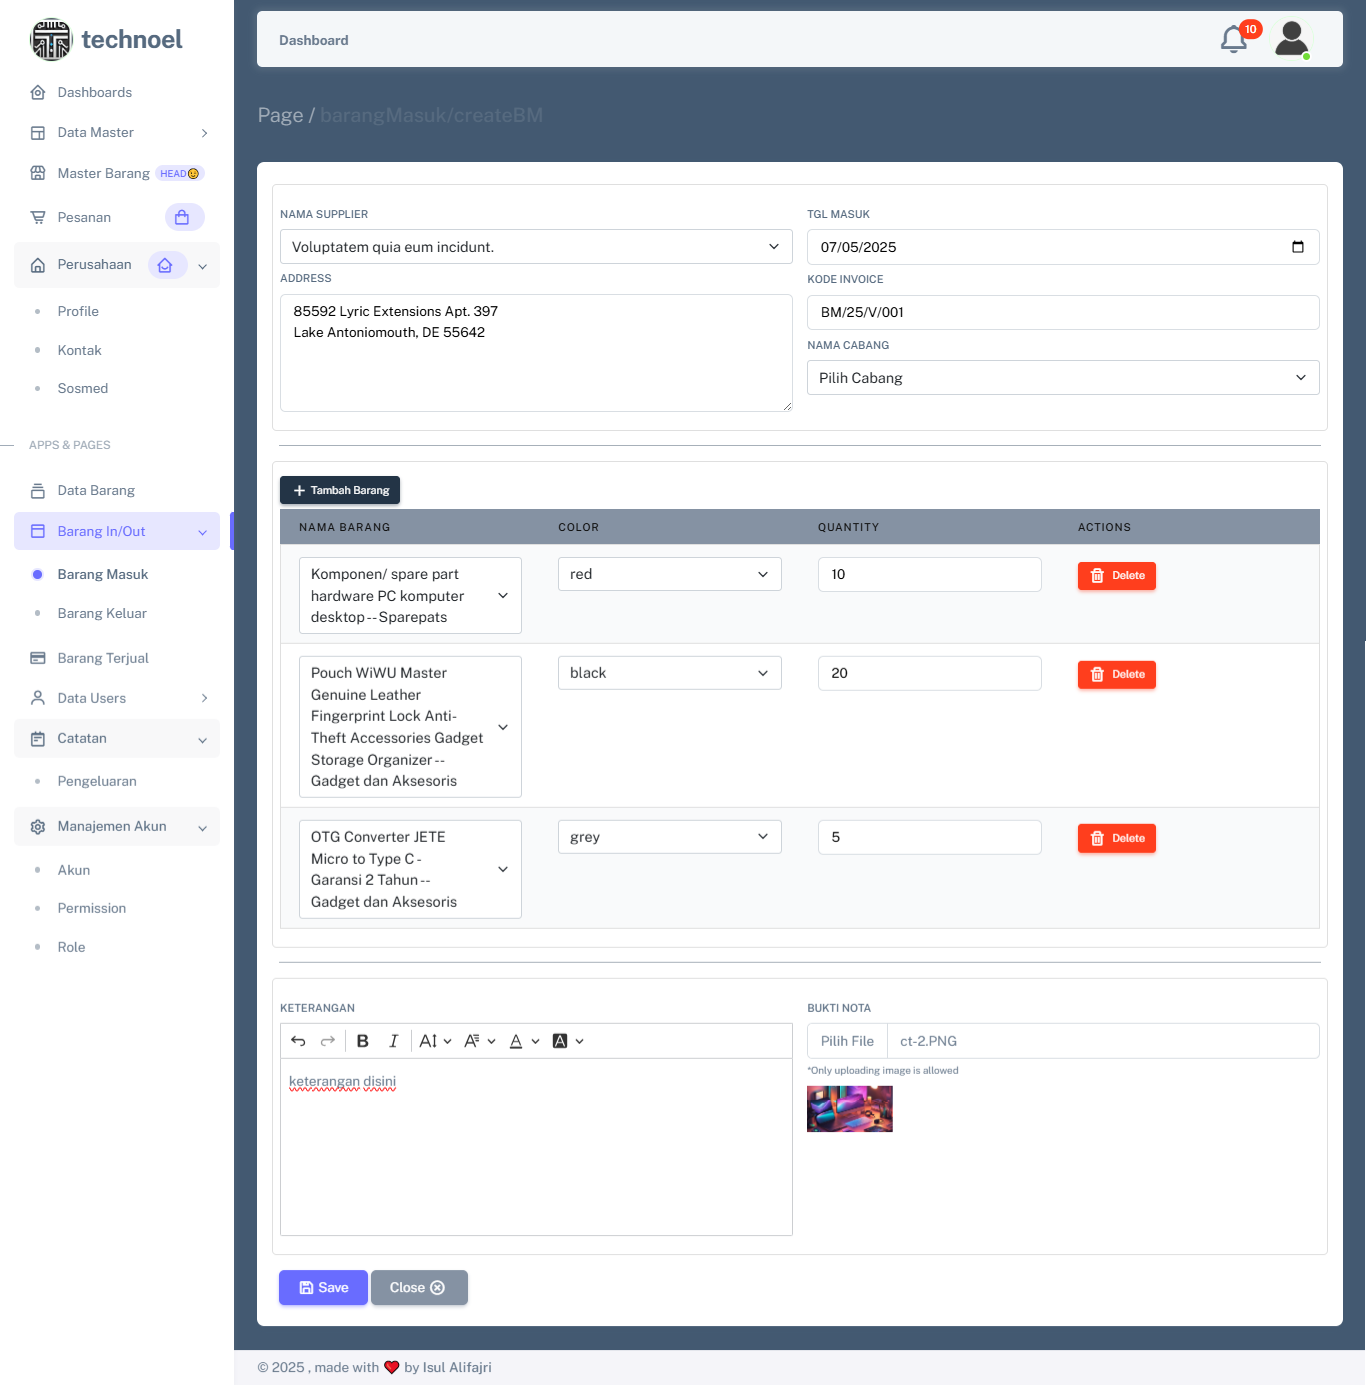Open Barang Keluar in the sidebar
Viewport: 1366px width, 1386px height.
[x=102, y=613]
